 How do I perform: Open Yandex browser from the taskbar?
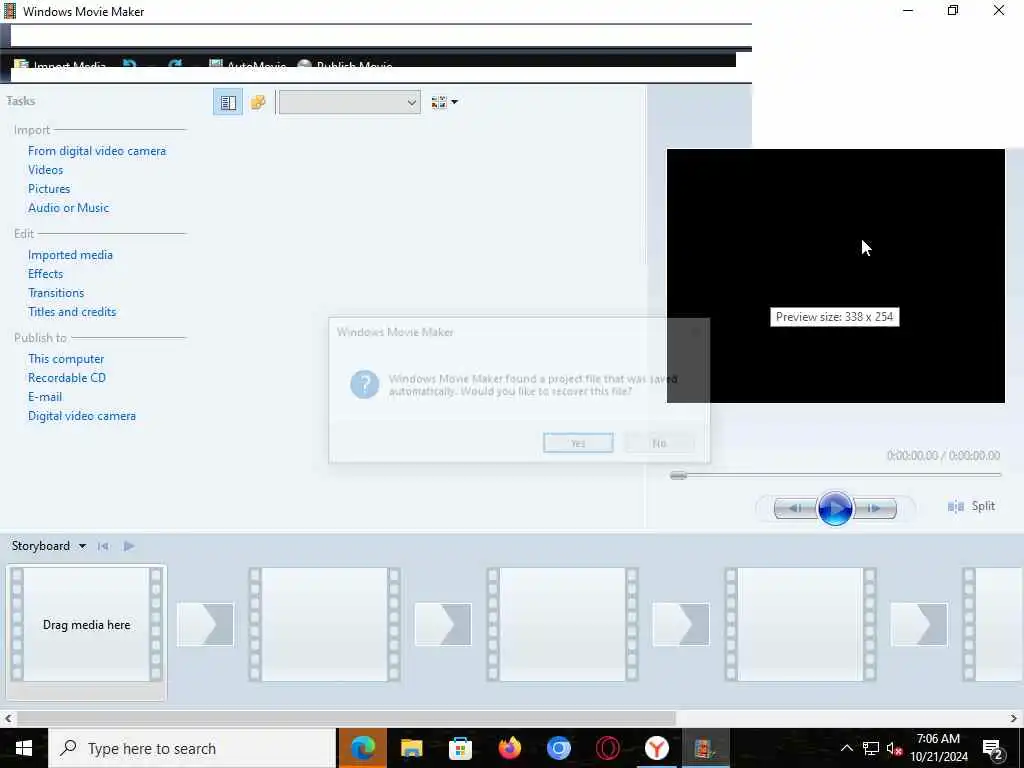pos(656,748)
